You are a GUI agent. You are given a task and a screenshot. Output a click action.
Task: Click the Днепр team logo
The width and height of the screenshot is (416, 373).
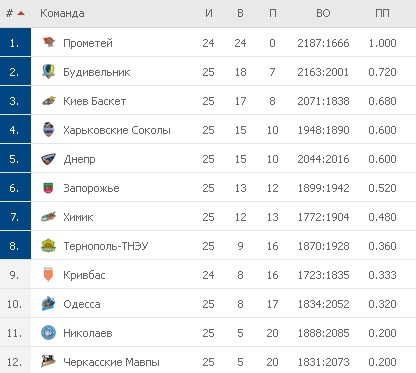click(x=49, y=159)
